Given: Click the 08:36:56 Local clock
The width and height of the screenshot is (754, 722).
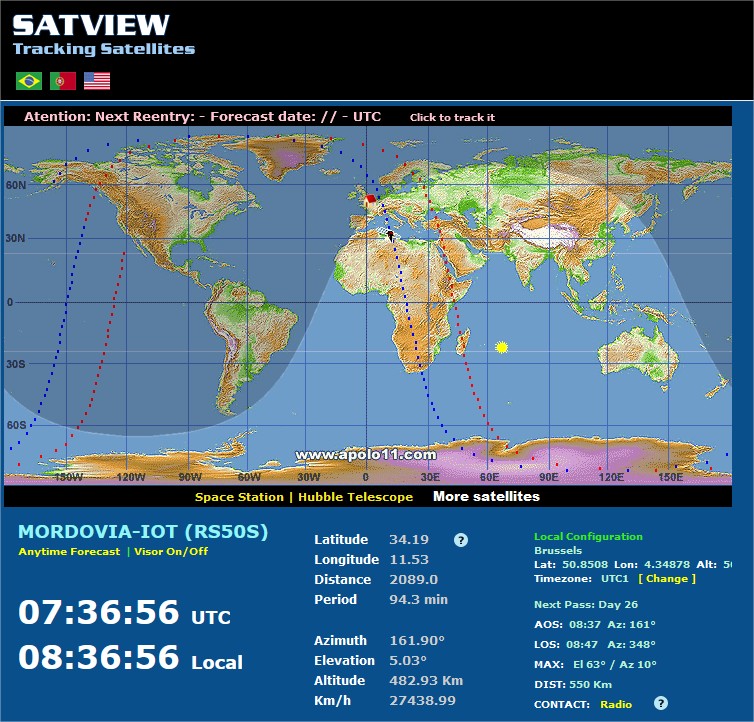Looking at the screenshot, I should click(130, 658).
